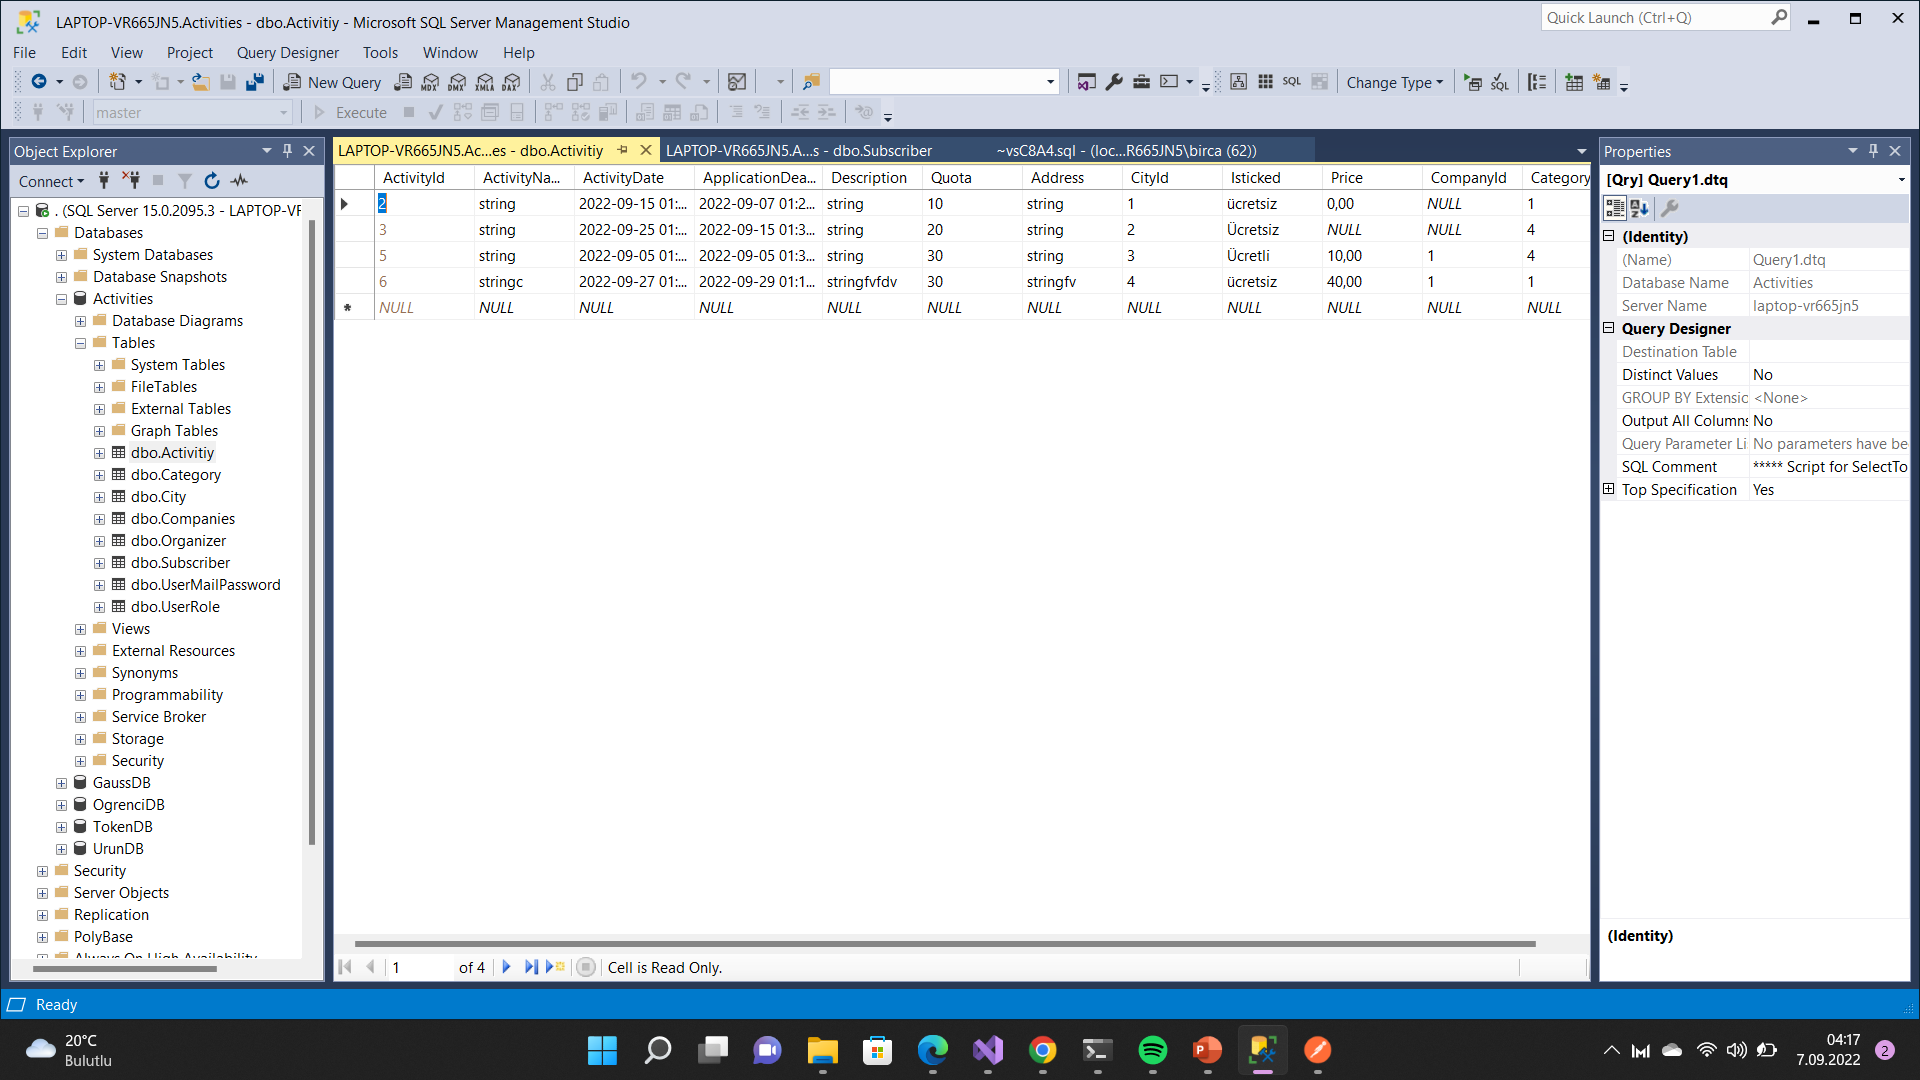This screenshot has height=1080, width=1920.
Task: Open the Tools menu
Action: [x=380, y=52]
